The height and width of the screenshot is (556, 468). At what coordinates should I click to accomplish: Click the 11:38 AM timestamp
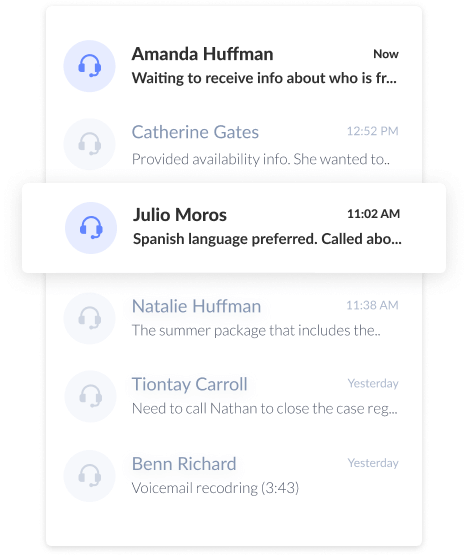pos(372,305)
